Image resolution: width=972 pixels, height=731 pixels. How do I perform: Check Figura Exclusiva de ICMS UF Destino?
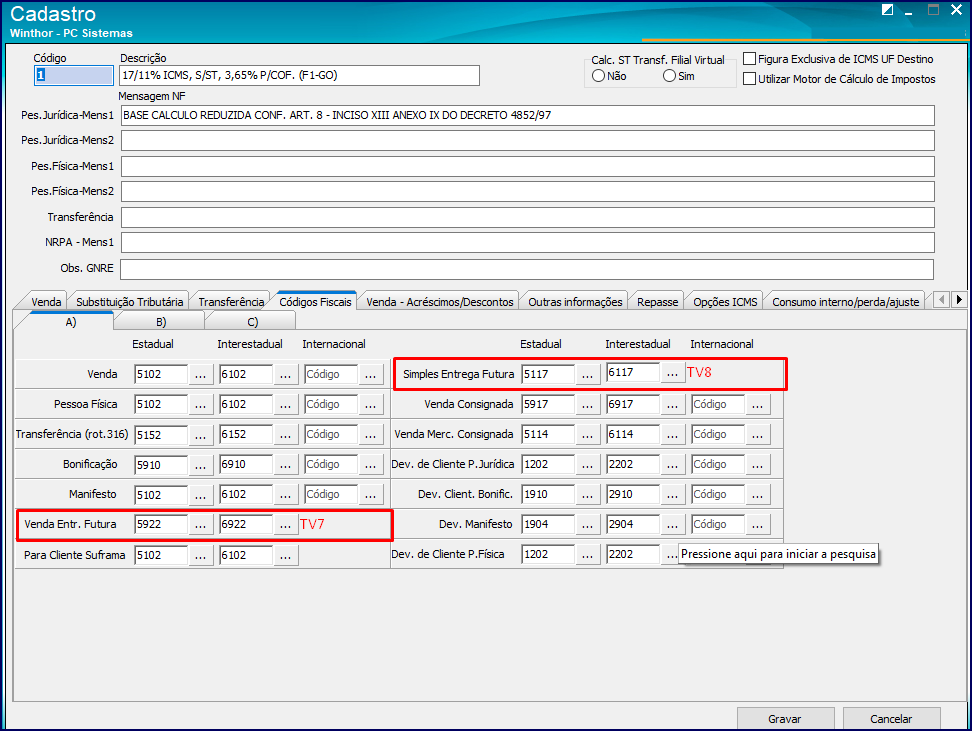pos(749,59)
